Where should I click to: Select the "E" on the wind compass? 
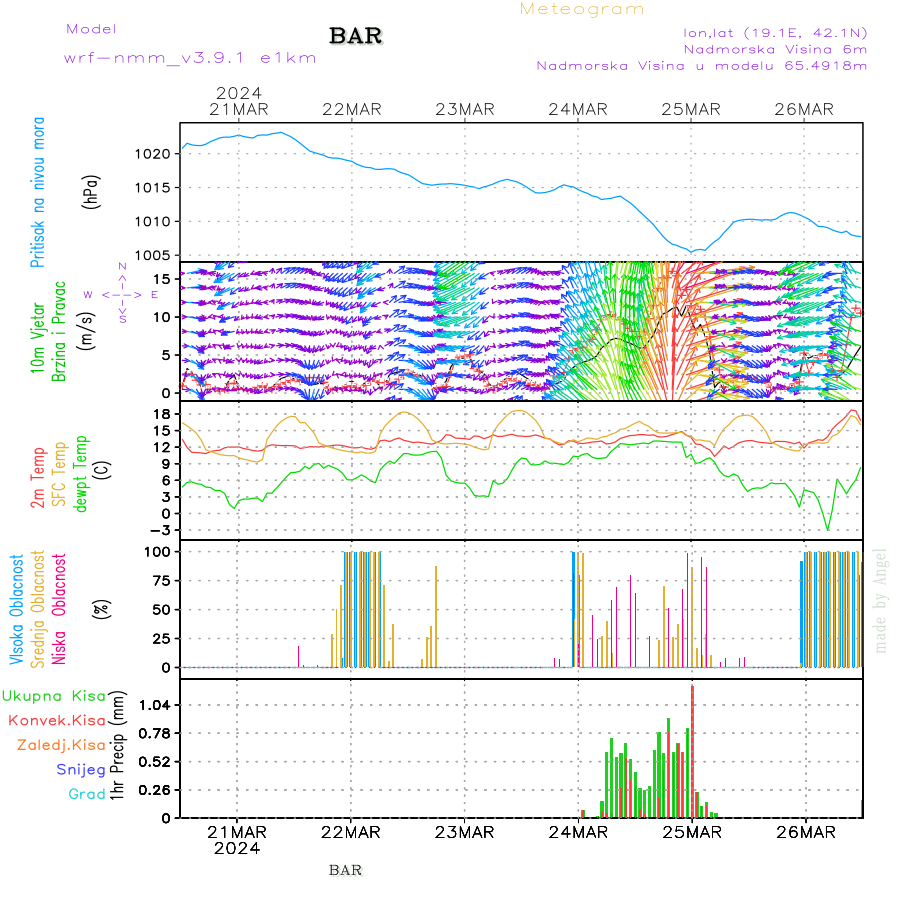[154, 295]
